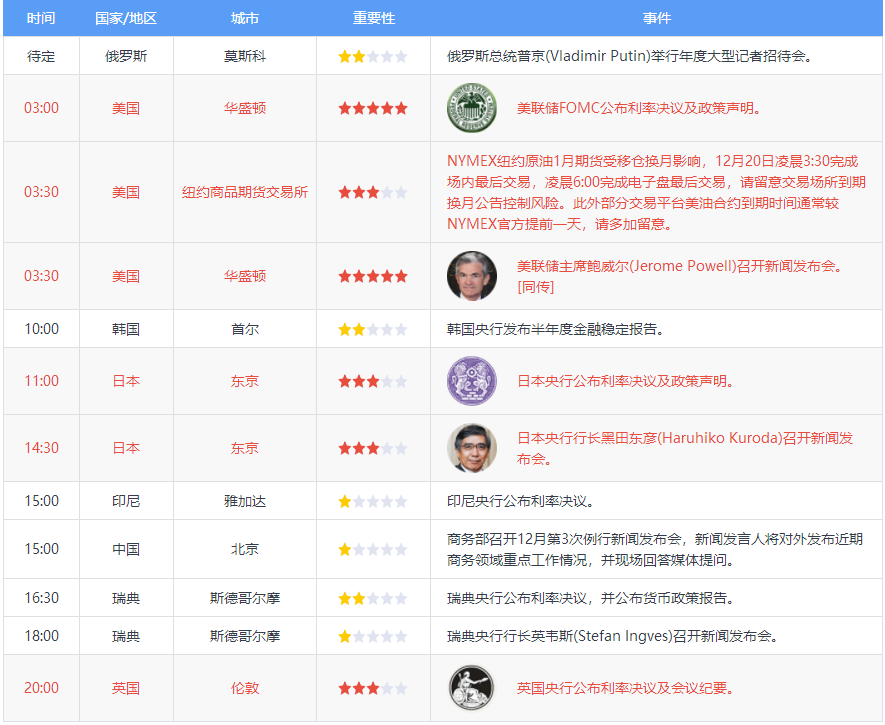Click the 英国 country cell
This screenshot has height=725, width=885.
coord(126,688)
